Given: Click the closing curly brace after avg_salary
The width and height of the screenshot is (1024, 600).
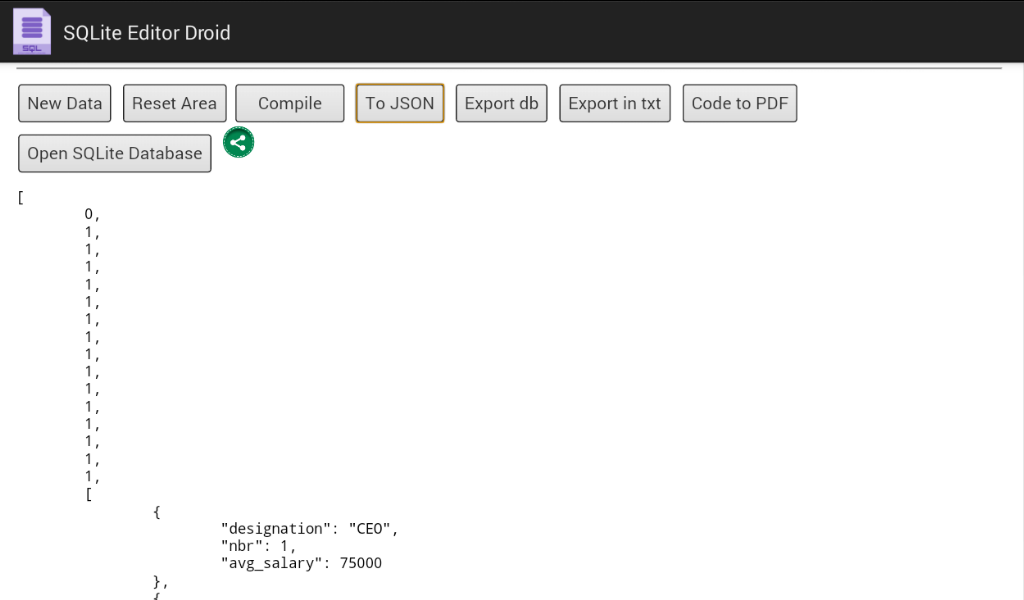Looking at the screenshot, I should point(159,581).
